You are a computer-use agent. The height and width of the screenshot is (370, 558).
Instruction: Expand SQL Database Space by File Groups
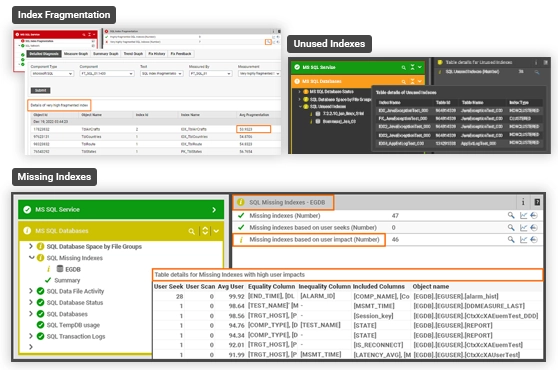click(31, 246)
